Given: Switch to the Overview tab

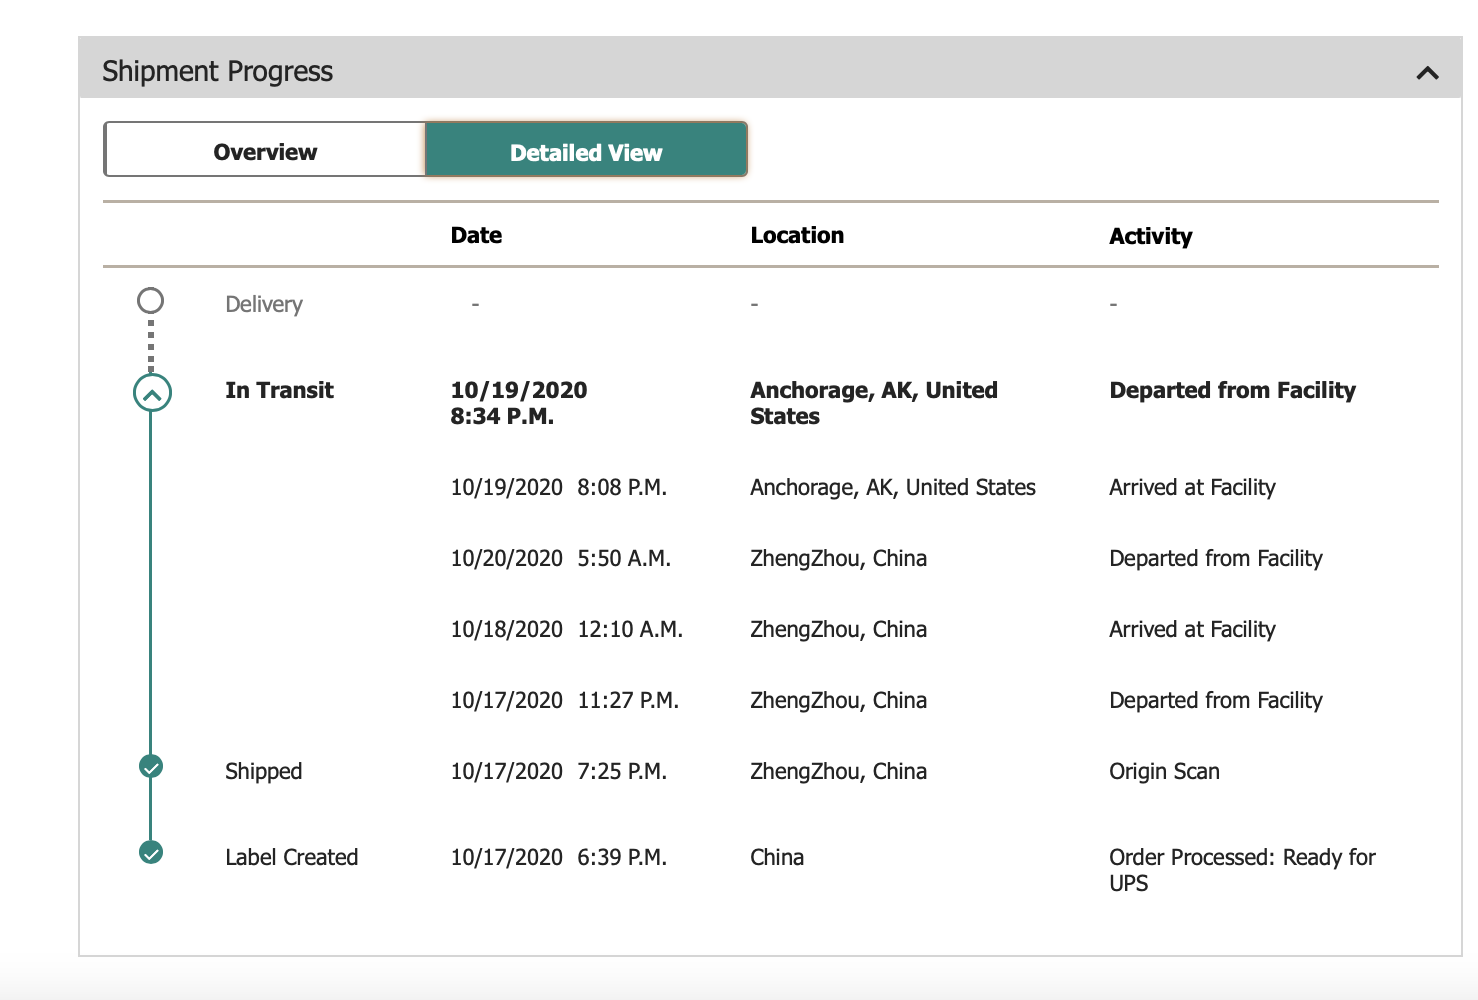Looking at the screenshot, I should (265, 151).
